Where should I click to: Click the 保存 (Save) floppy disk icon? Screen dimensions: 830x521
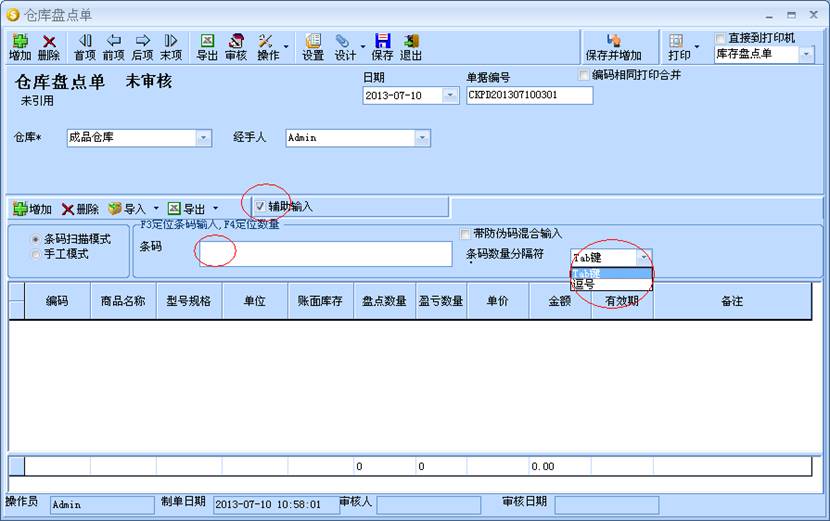tap(382, 46)
